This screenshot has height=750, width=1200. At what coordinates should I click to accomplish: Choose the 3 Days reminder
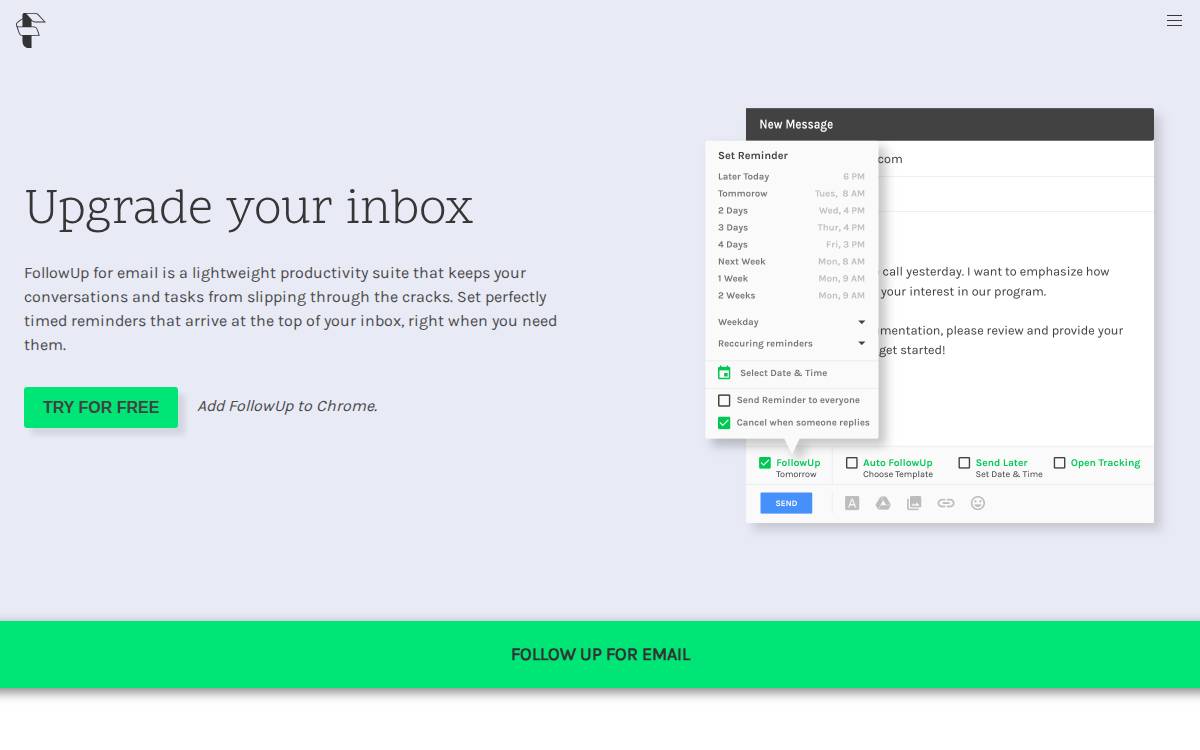pyautogui.click(x=791, y=228)
